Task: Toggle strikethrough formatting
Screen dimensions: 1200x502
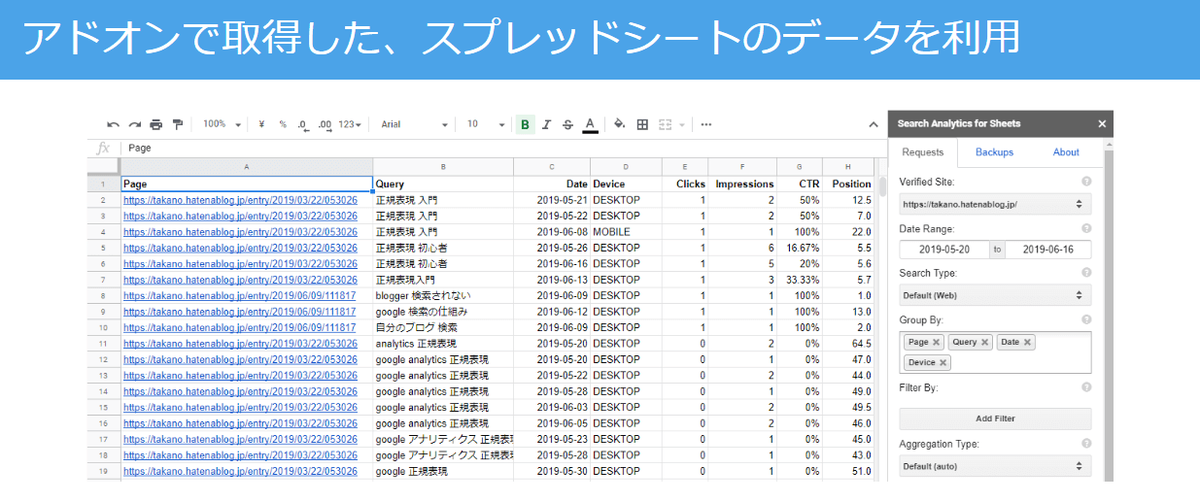Action: [568, 125]
